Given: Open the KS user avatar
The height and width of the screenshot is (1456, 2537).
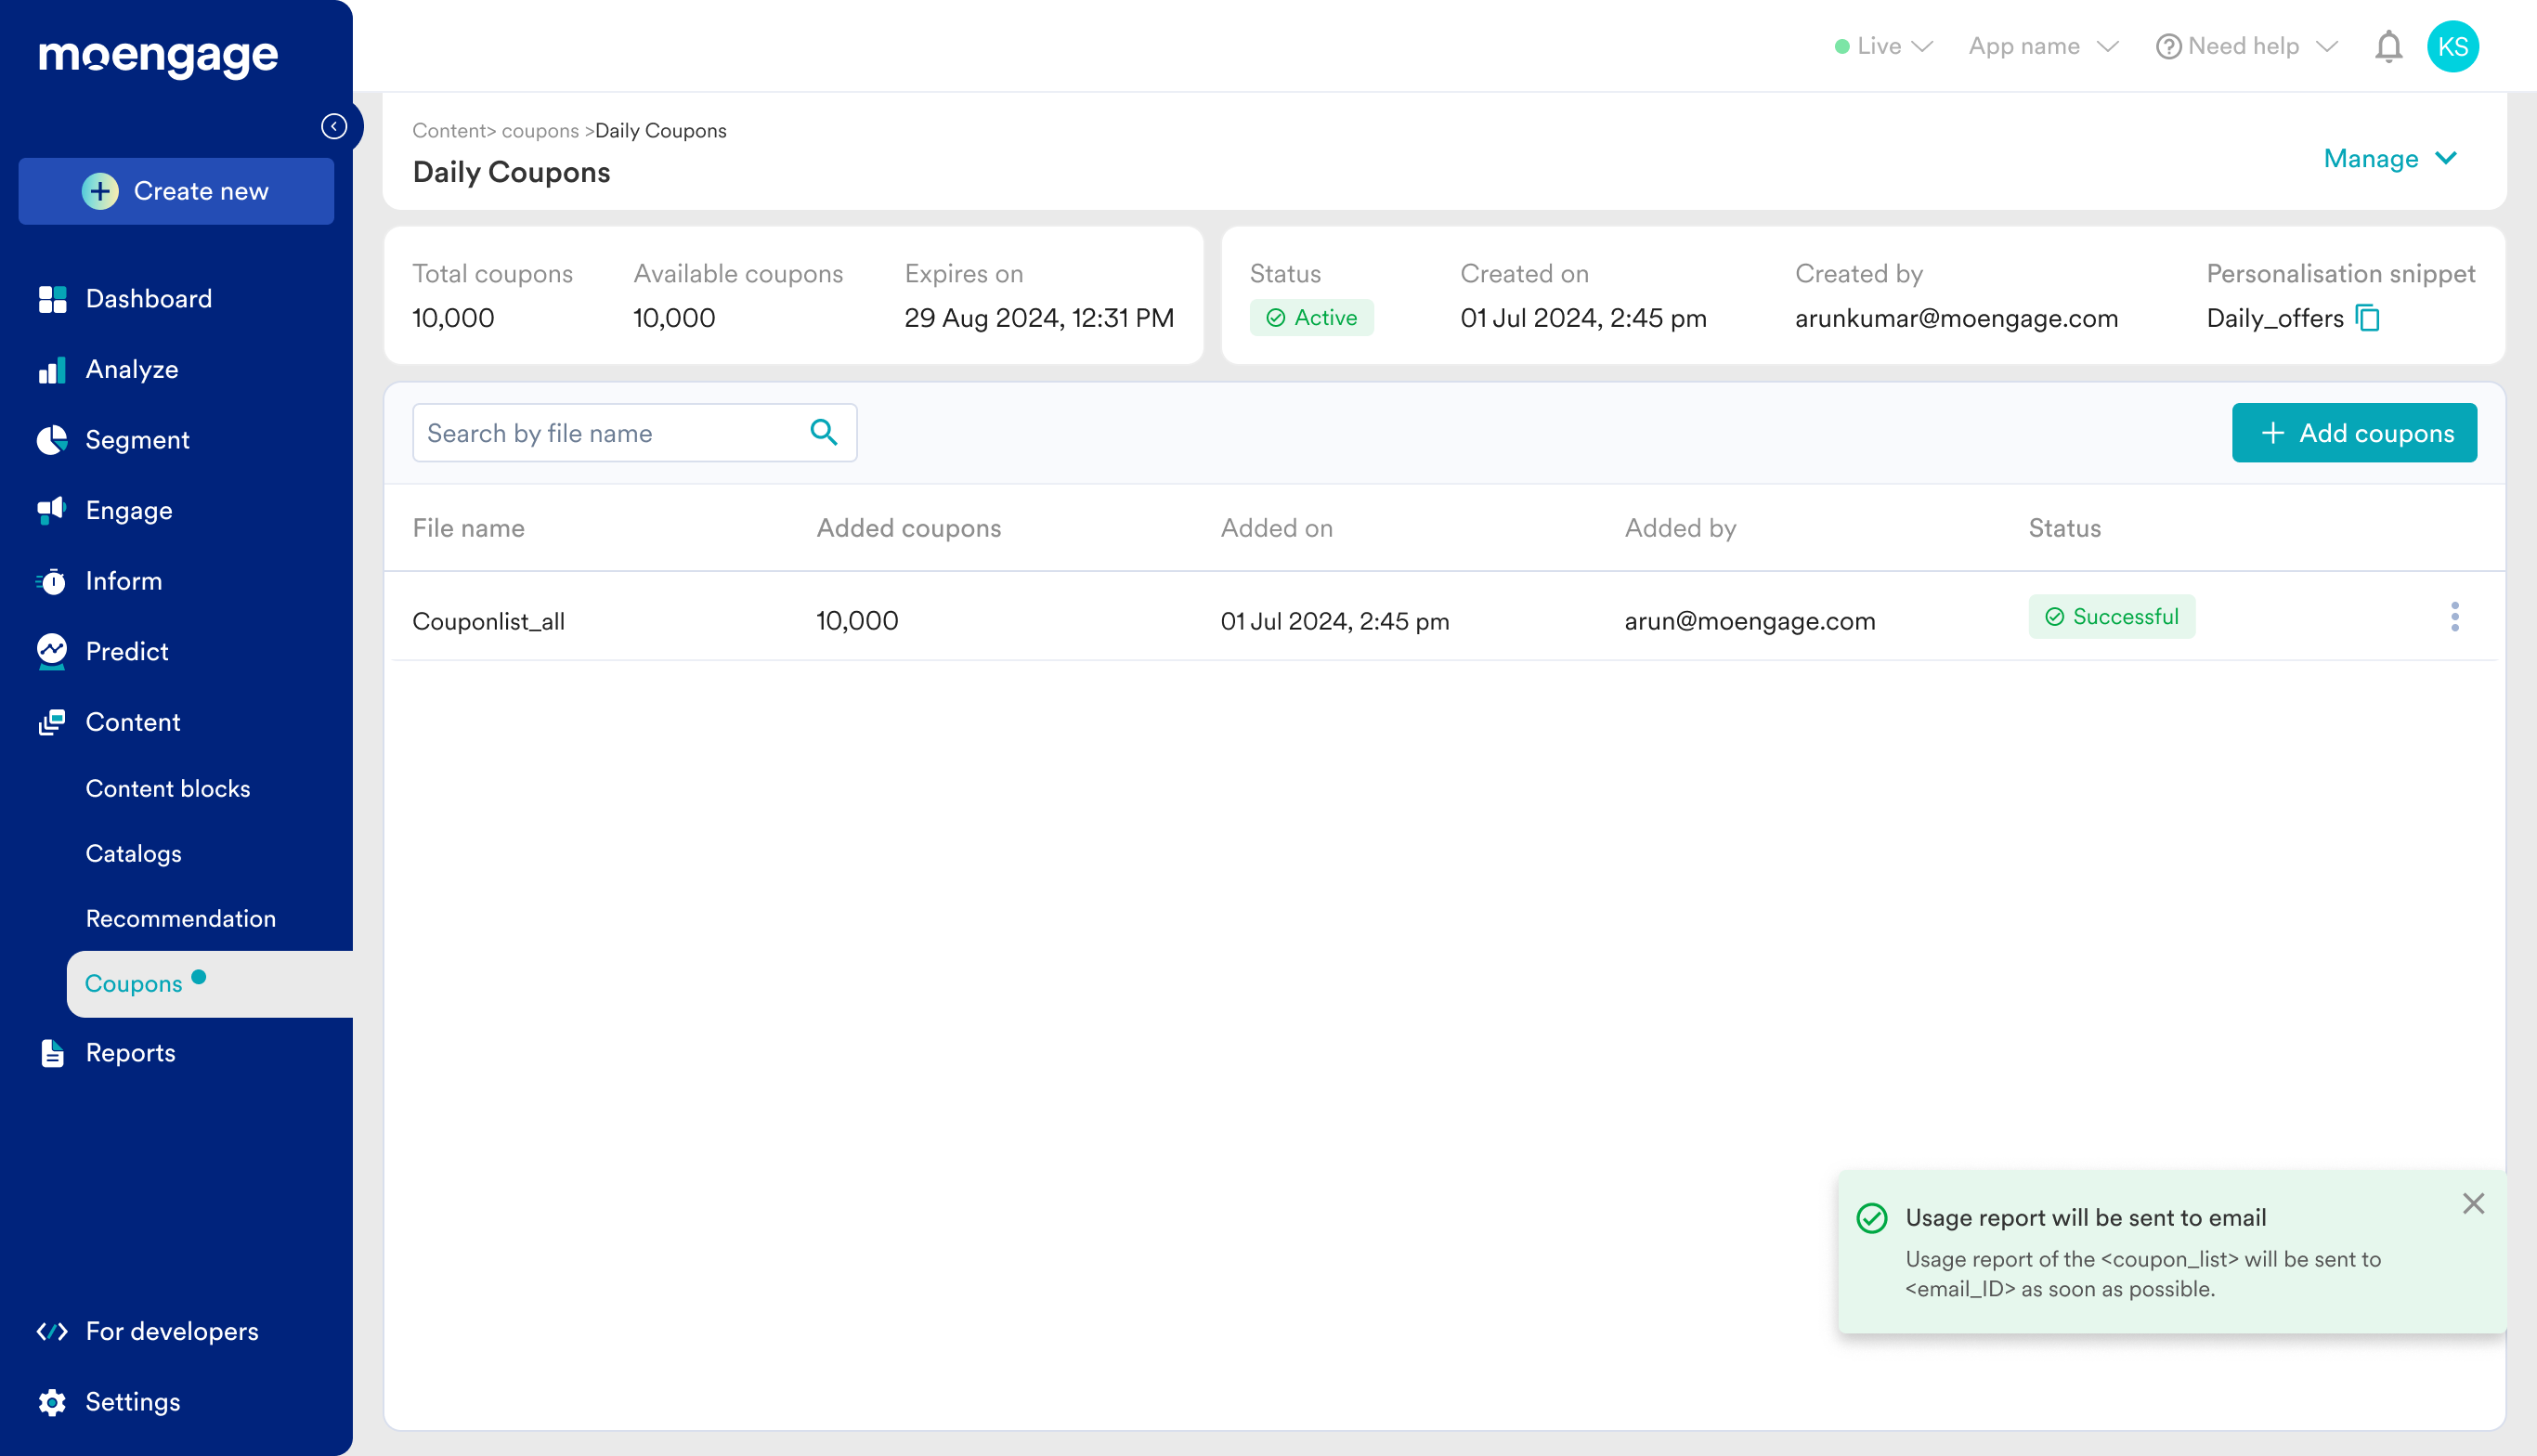Looking at the screenshot, I should pyautogui.click(x=2452, y=47).
